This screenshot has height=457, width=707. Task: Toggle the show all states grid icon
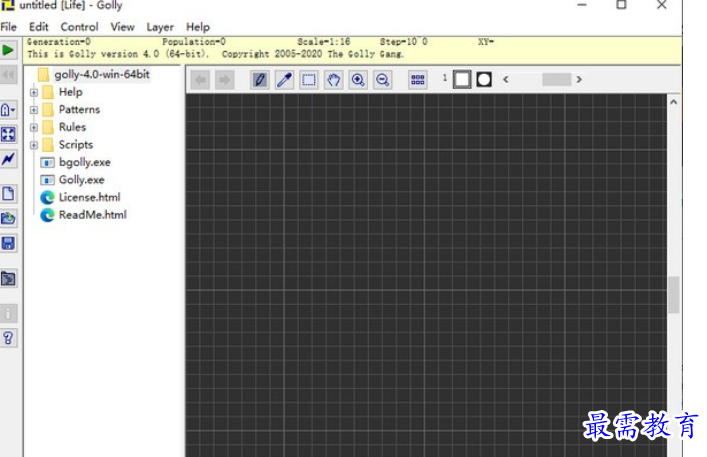tap(418, 80)
